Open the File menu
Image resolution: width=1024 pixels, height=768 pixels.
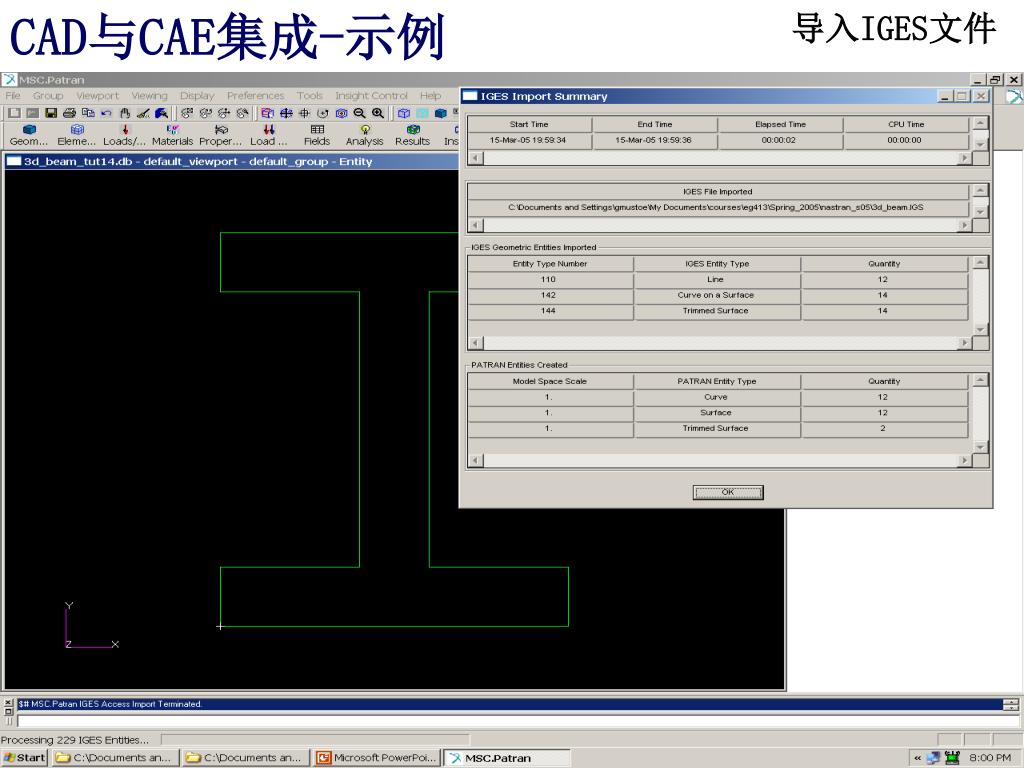point(13,95)
